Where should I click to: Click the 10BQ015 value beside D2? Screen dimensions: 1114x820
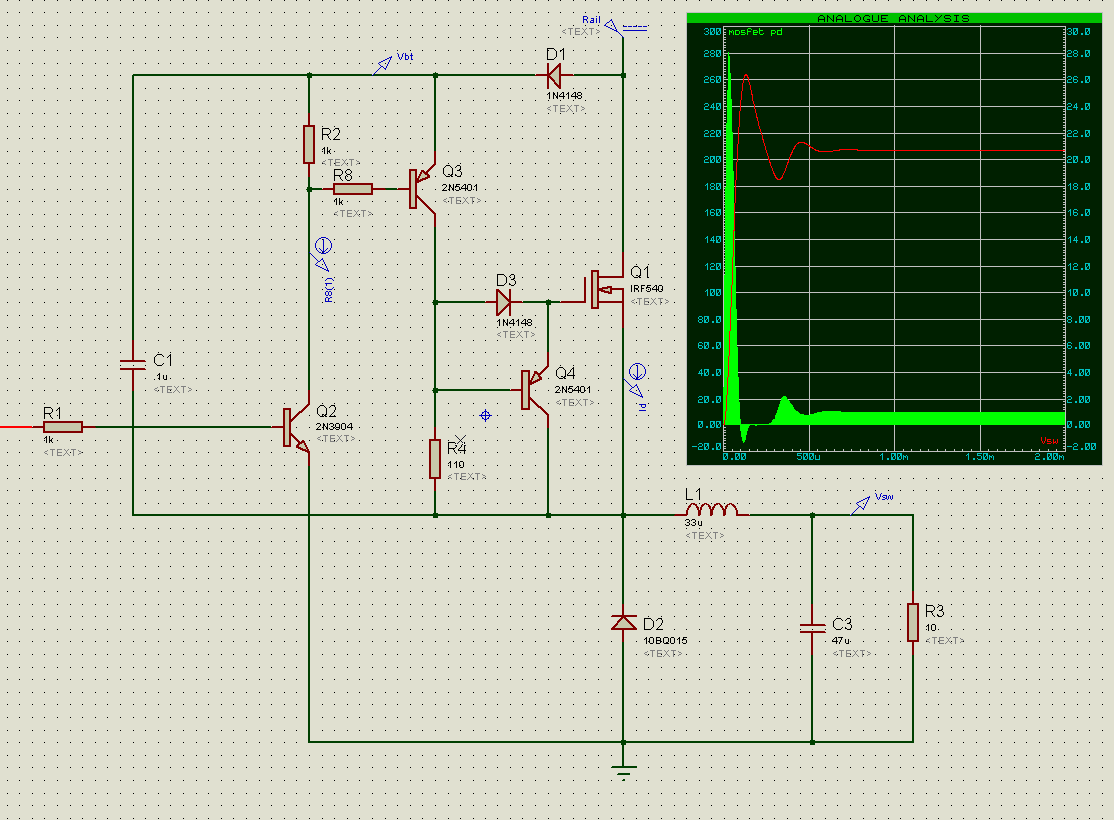(x=665, y=640)
